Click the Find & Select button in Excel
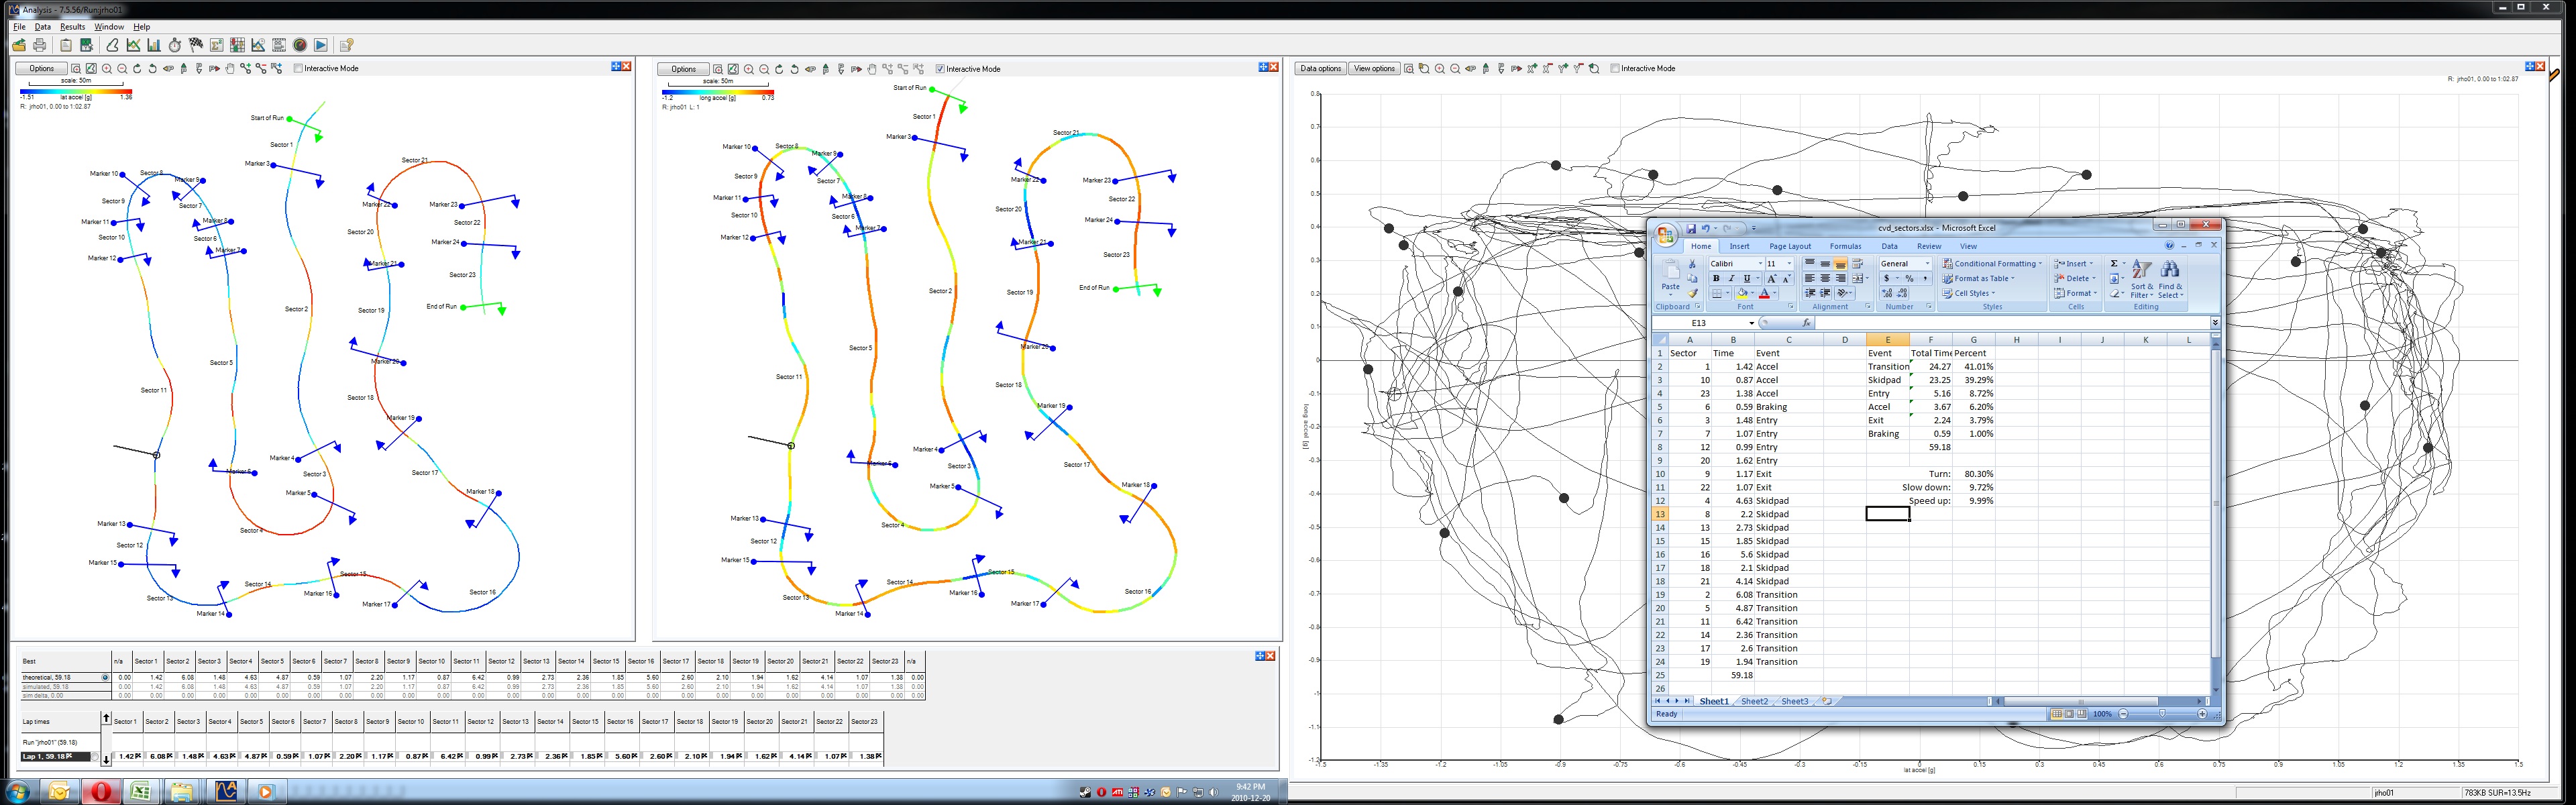 (x=2170, y=279)
